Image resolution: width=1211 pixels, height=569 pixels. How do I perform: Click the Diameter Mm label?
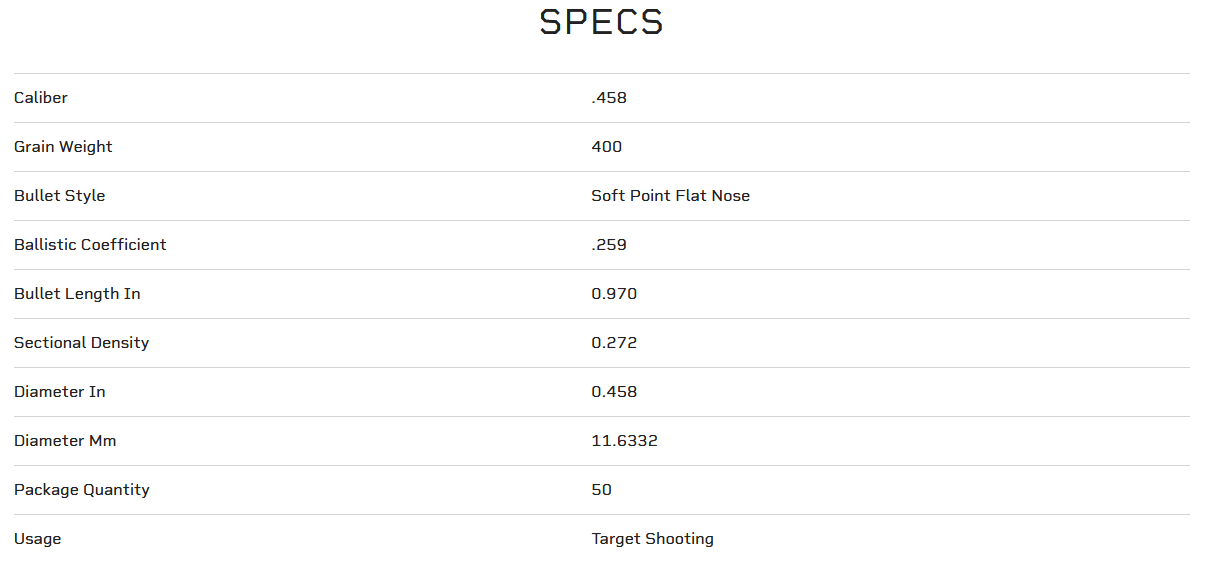click(65, 441)
